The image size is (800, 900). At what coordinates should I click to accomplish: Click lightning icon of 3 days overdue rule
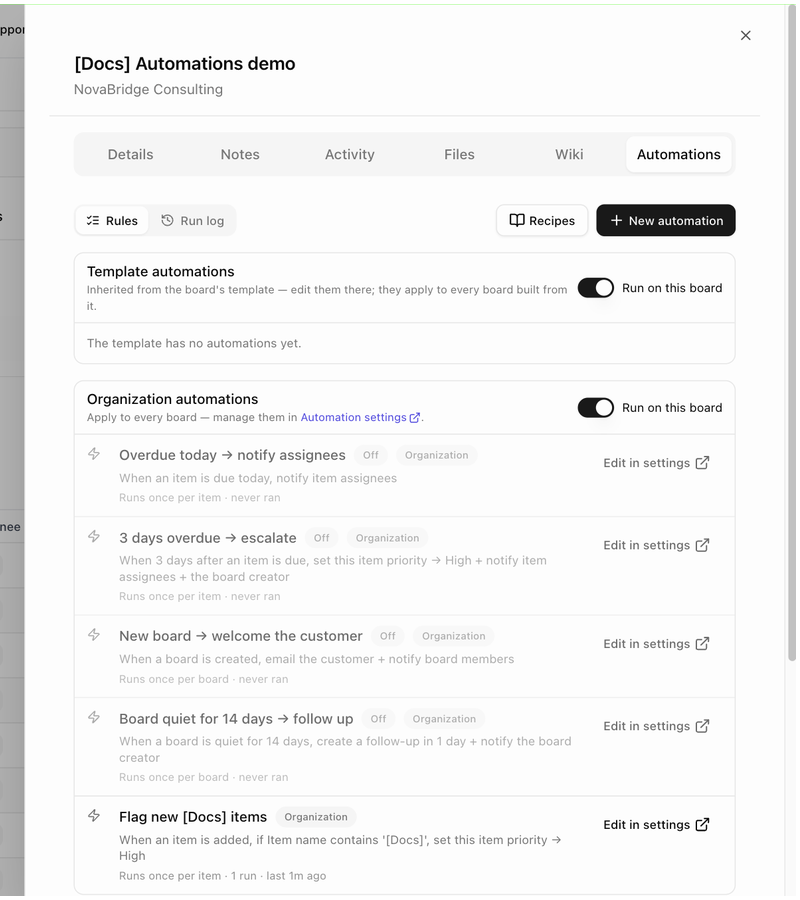pyautogui.click(x=94, y=538)
